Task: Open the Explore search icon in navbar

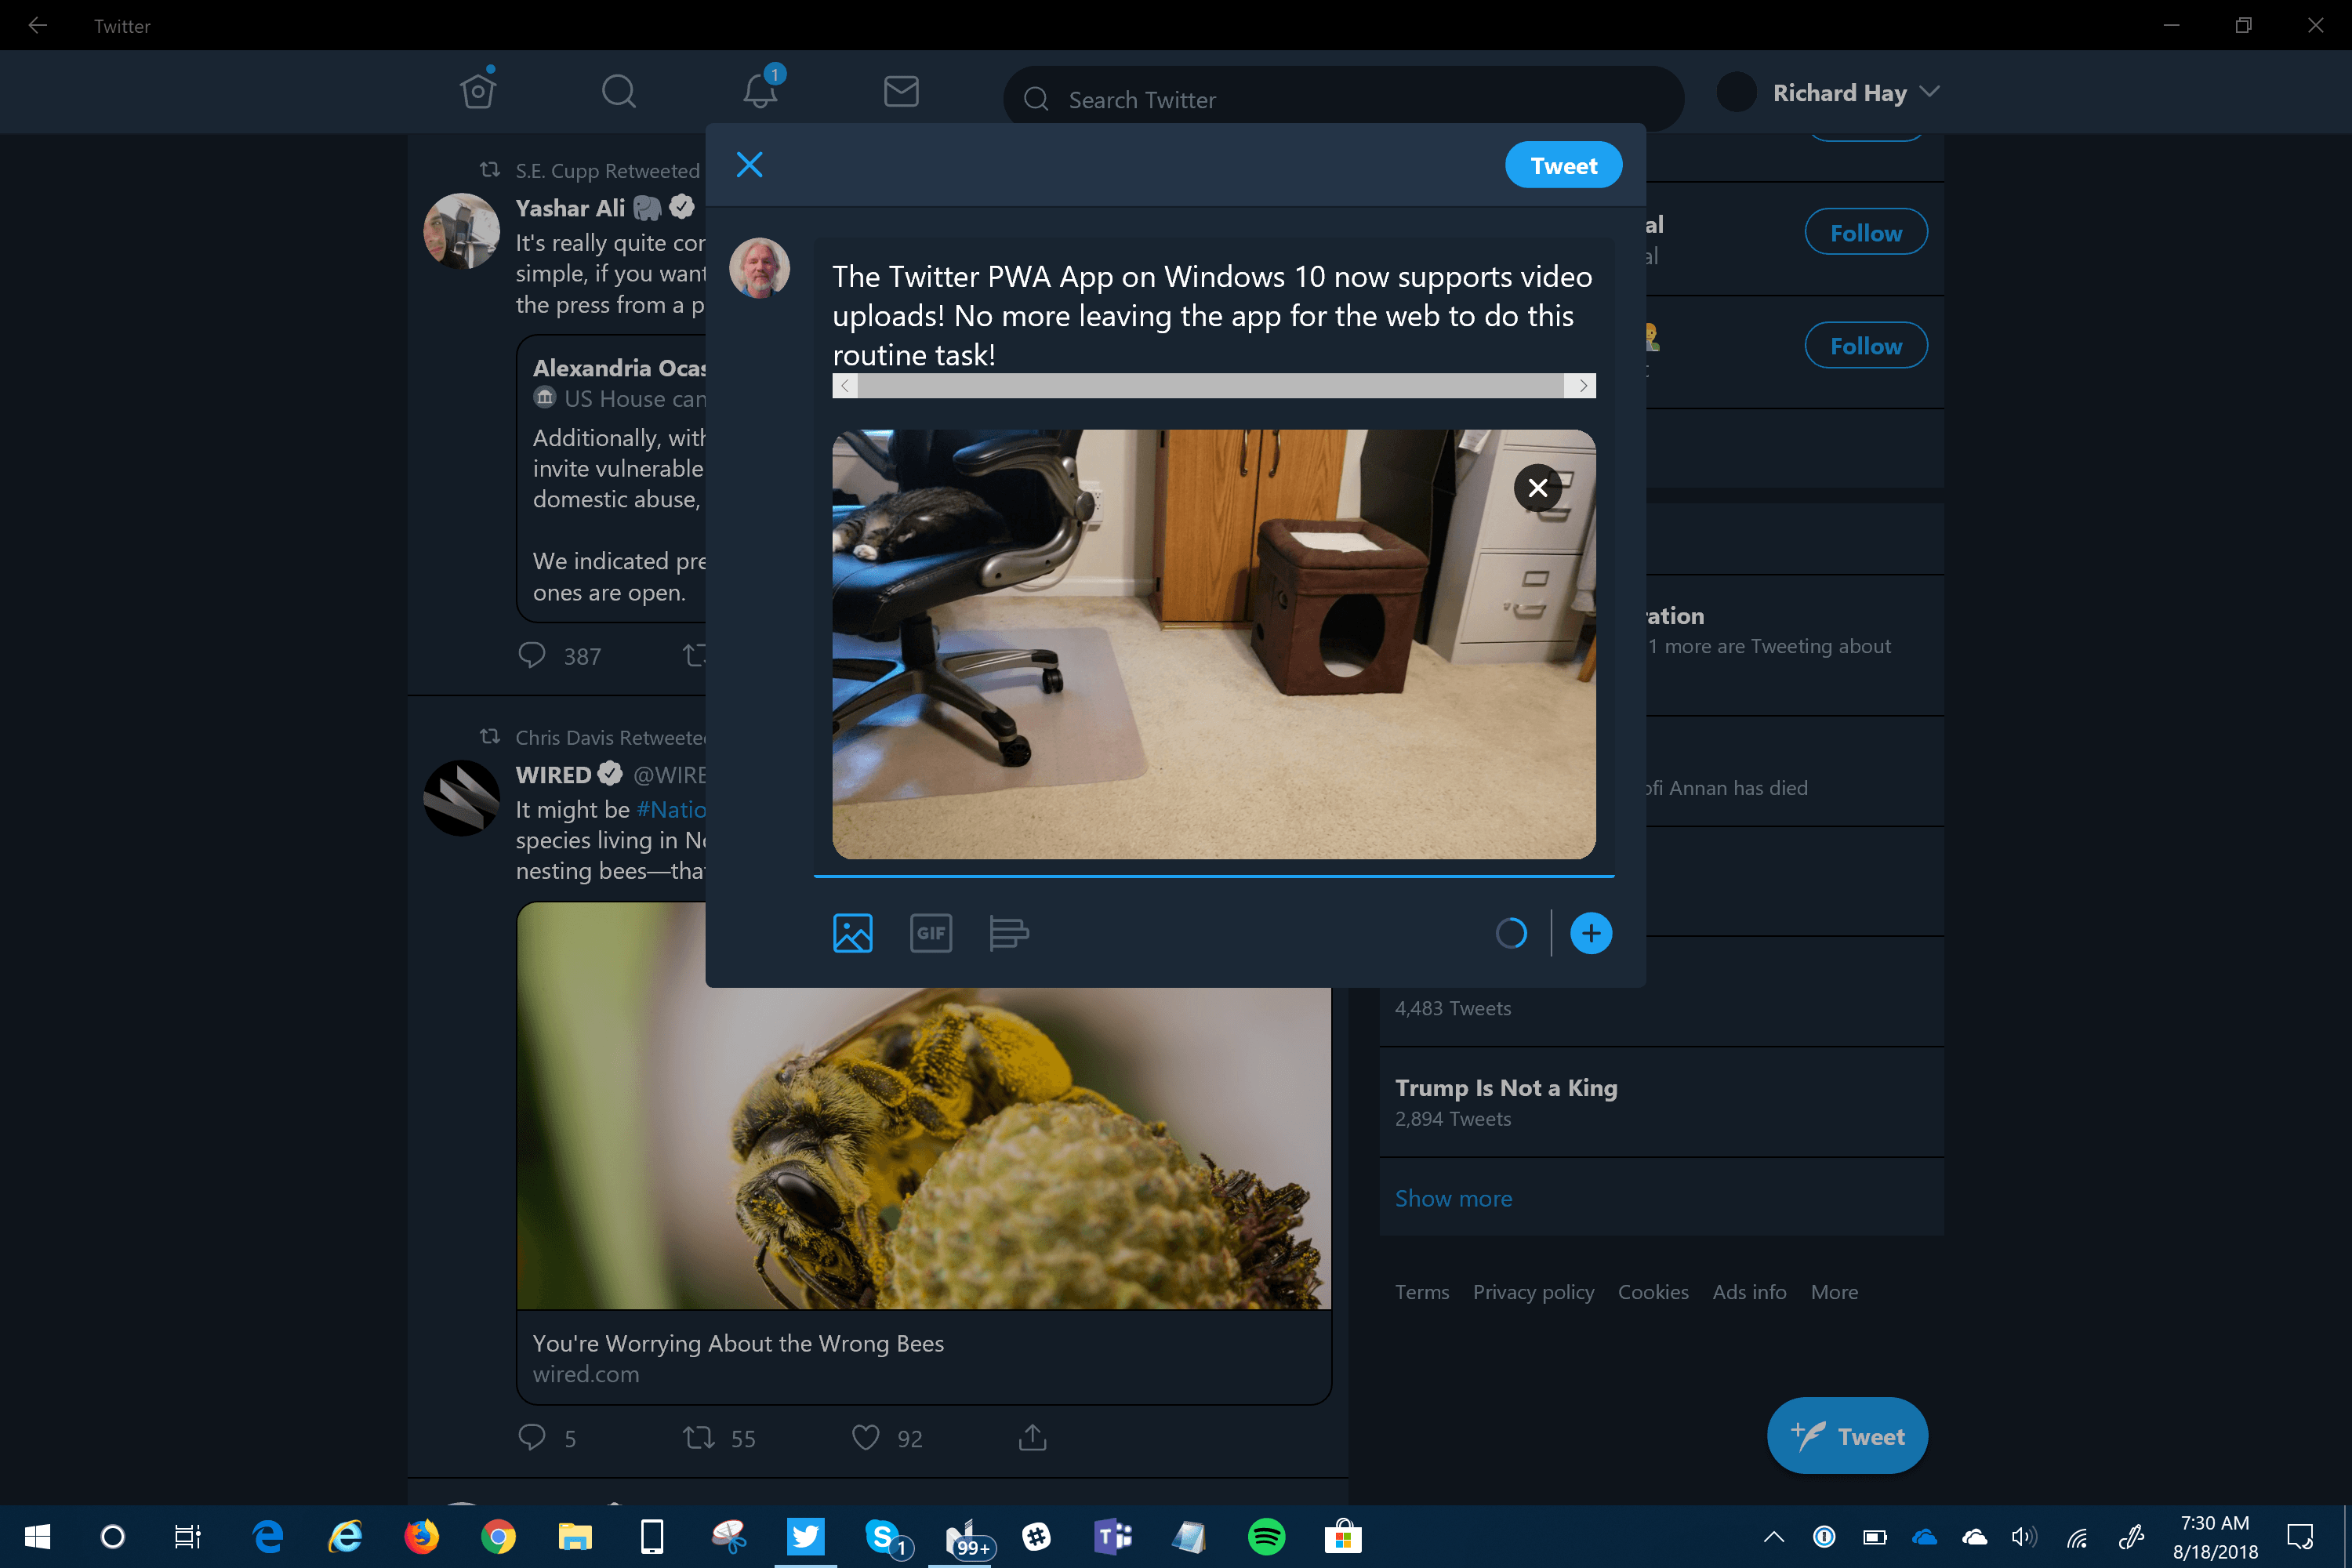Action: [618, 91]
